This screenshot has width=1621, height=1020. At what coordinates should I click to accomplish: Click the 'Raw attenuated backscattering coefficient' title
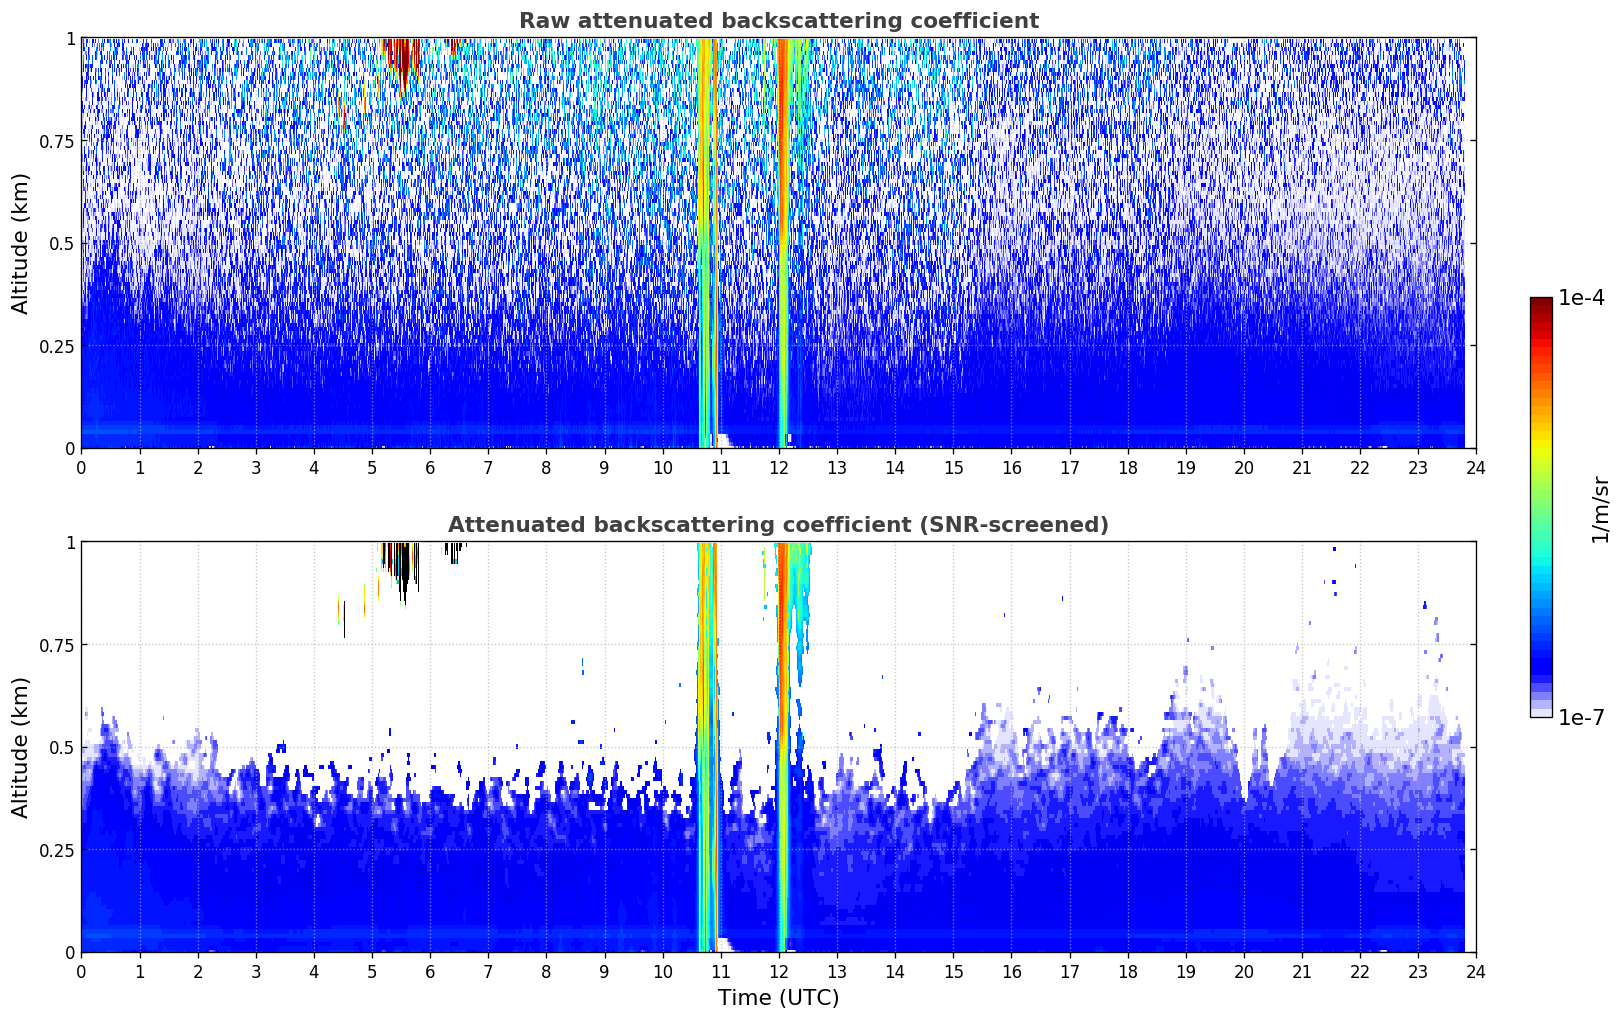click(778, 21)
